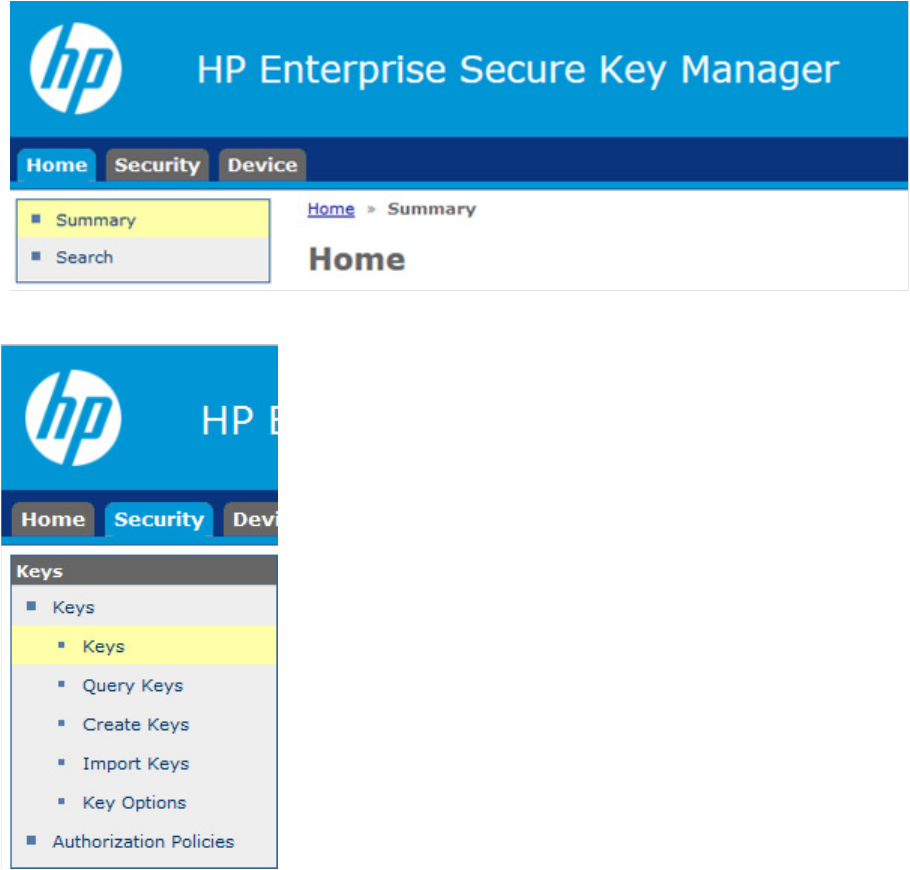Click the bullet icon beside Search

(x=36, y=256)
